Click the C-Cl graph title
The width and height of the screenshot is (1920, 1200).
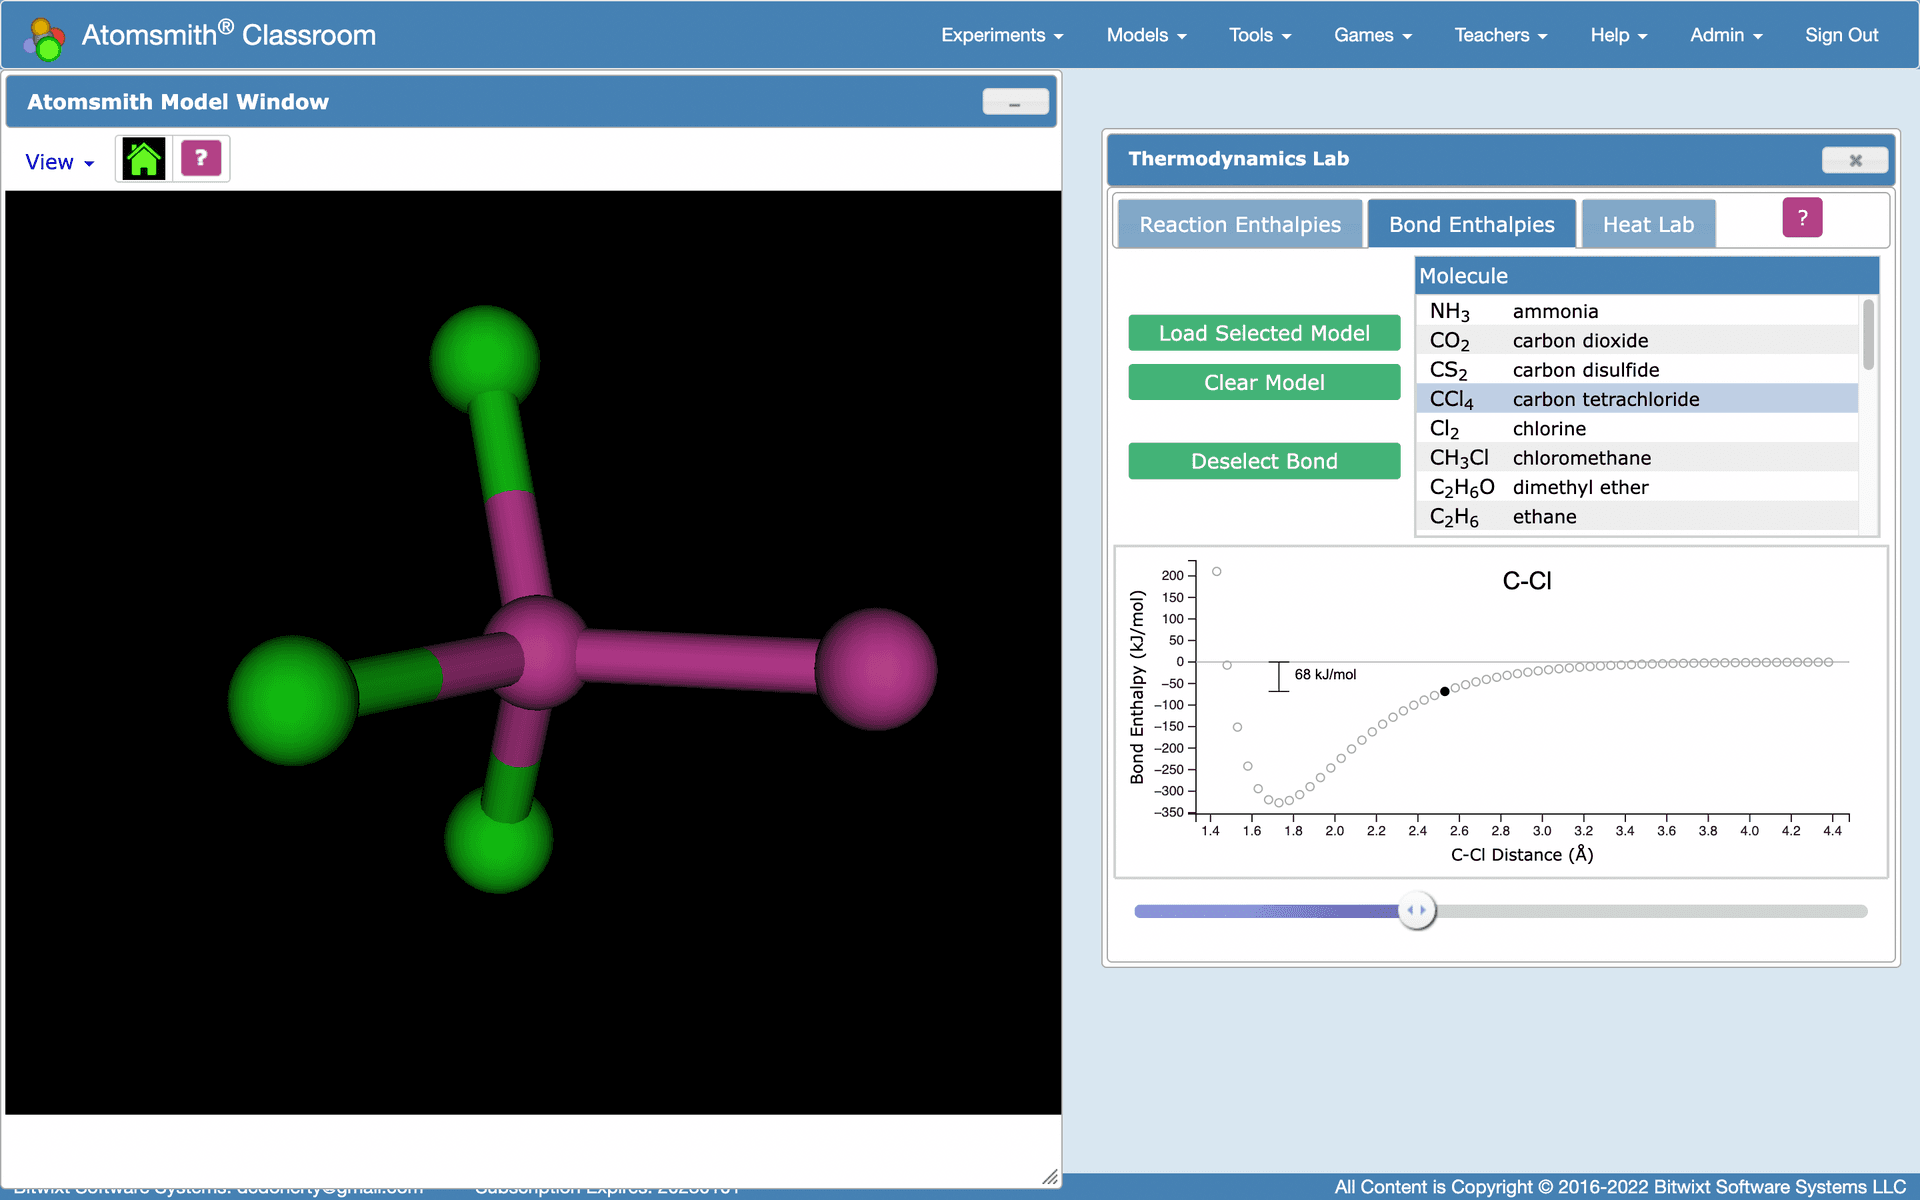click(x=1527, y=581)
